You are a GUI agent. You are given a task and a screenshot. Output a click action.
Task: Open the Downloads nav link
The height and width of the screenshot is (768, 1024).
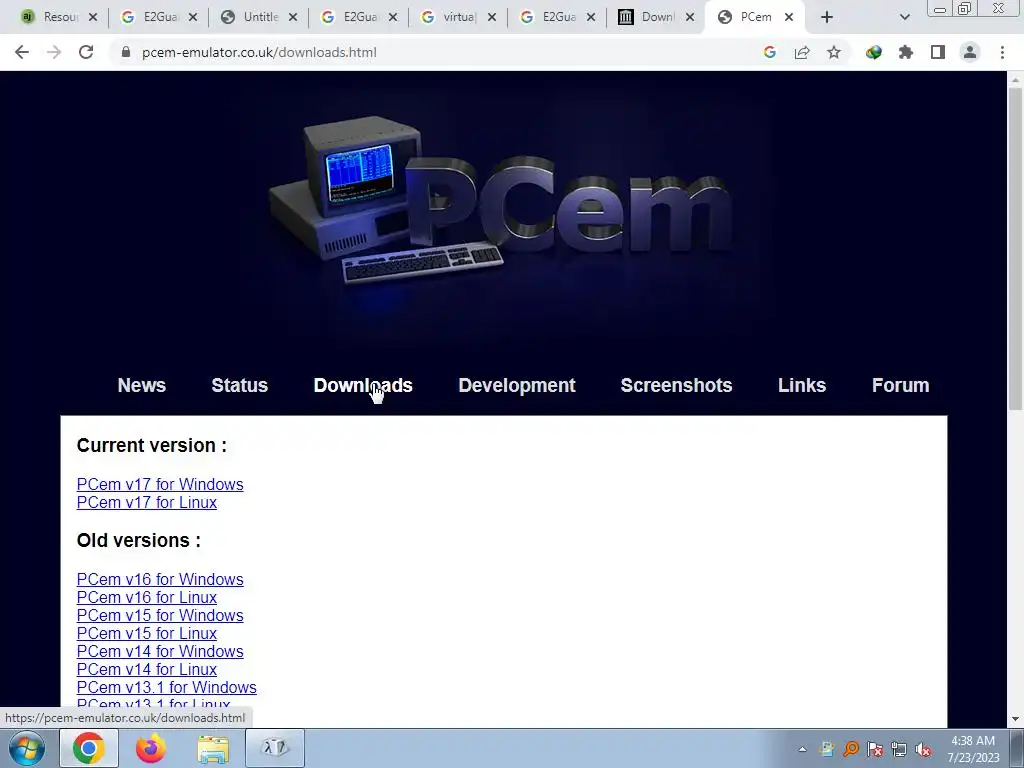(x=363, y=385)
